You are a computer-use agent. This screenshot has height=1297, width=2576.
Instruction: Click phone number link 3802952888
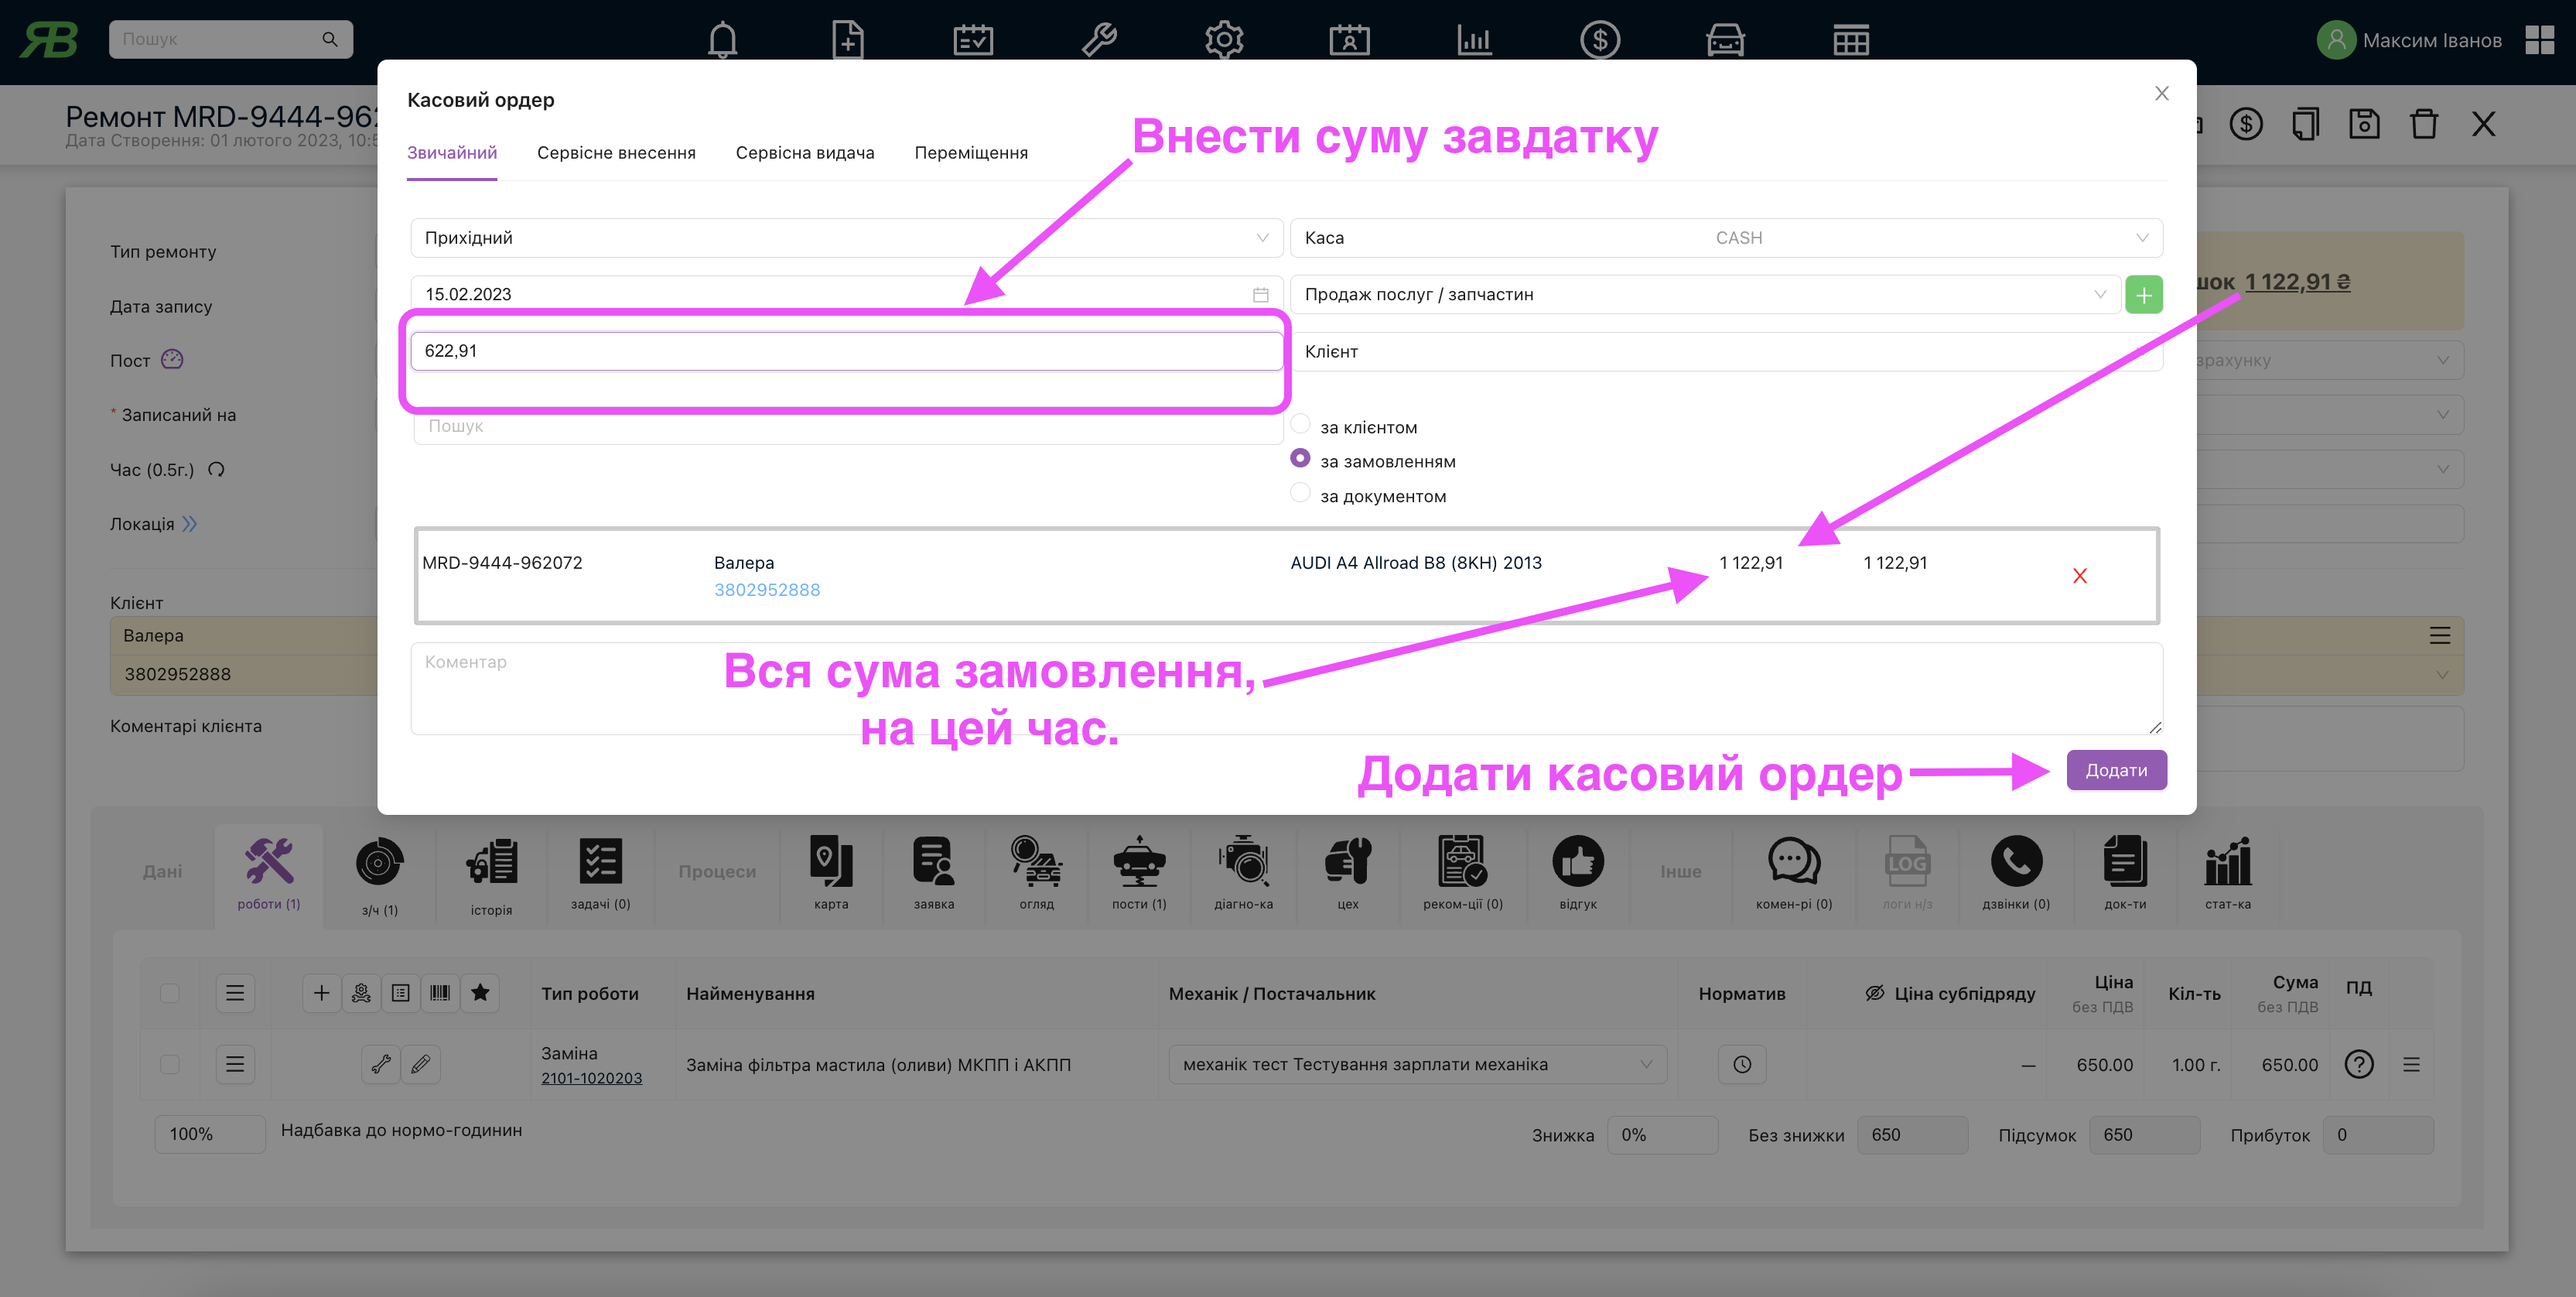point(767,590)
